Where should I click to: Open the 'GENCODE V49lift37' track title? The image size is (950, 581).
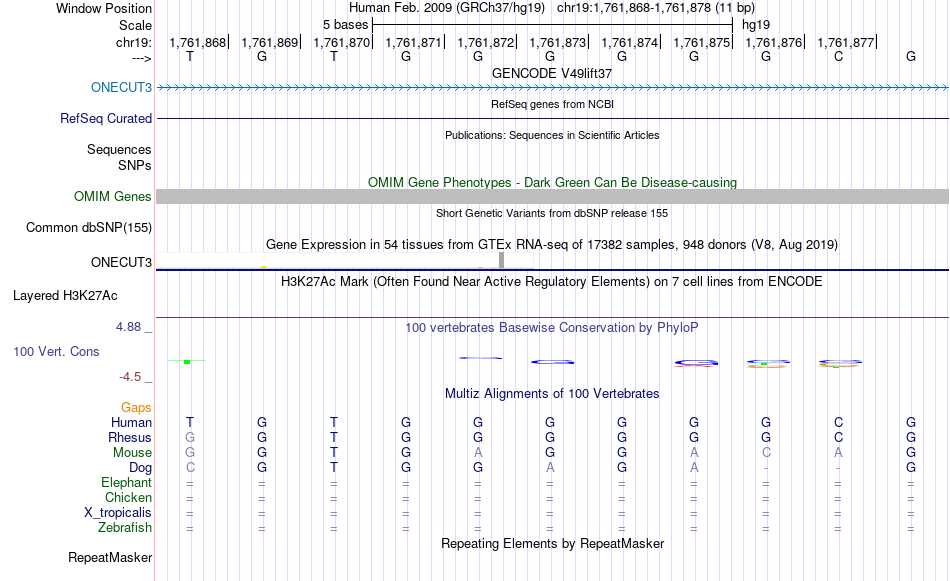click(552, 73)
